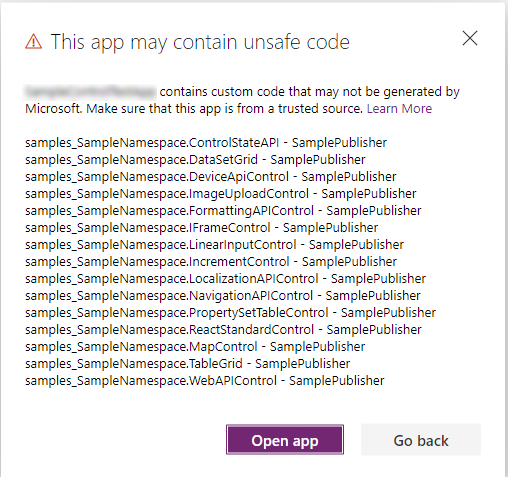Screen dimensions: 508x477
Task: Select the ControlStateAPI list entry
Action: [x=206, y=143]
